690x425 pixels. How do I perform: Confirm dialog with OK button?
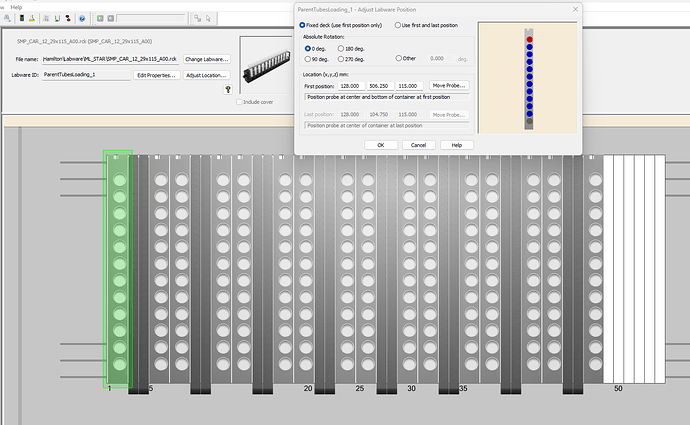381,145
